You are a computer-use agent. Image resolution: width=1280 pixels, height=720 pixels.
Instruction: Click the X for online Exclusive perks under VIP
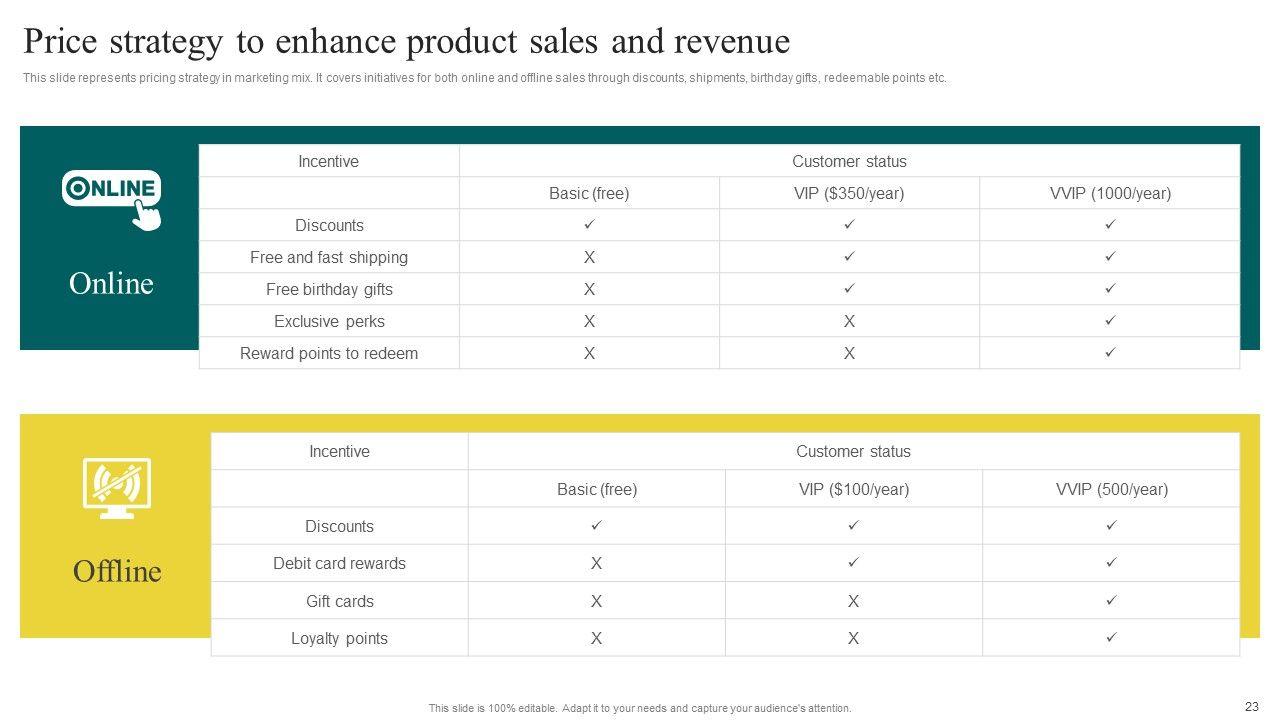(849, 321)
